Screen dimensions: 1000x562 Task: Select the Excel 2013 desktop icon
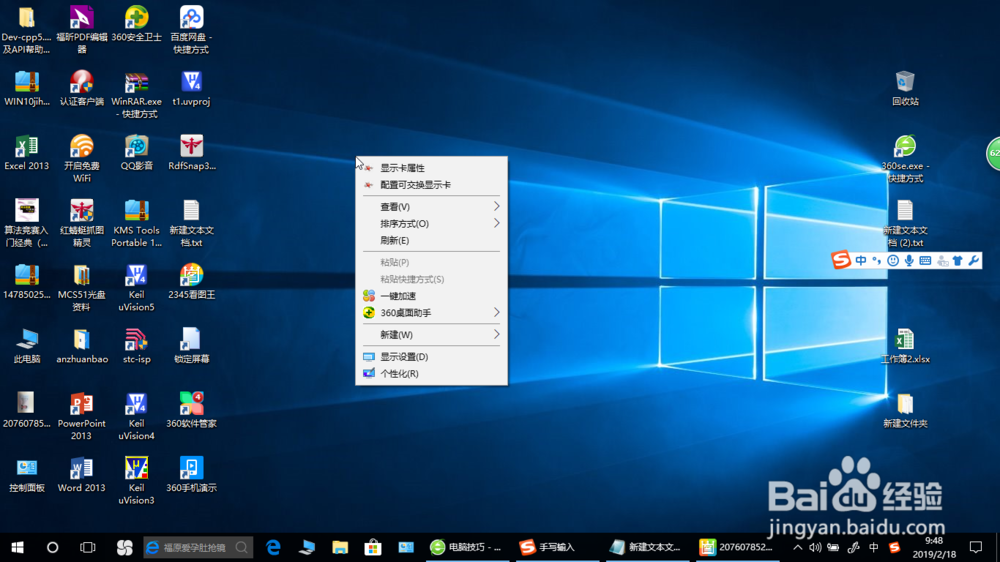26,152
